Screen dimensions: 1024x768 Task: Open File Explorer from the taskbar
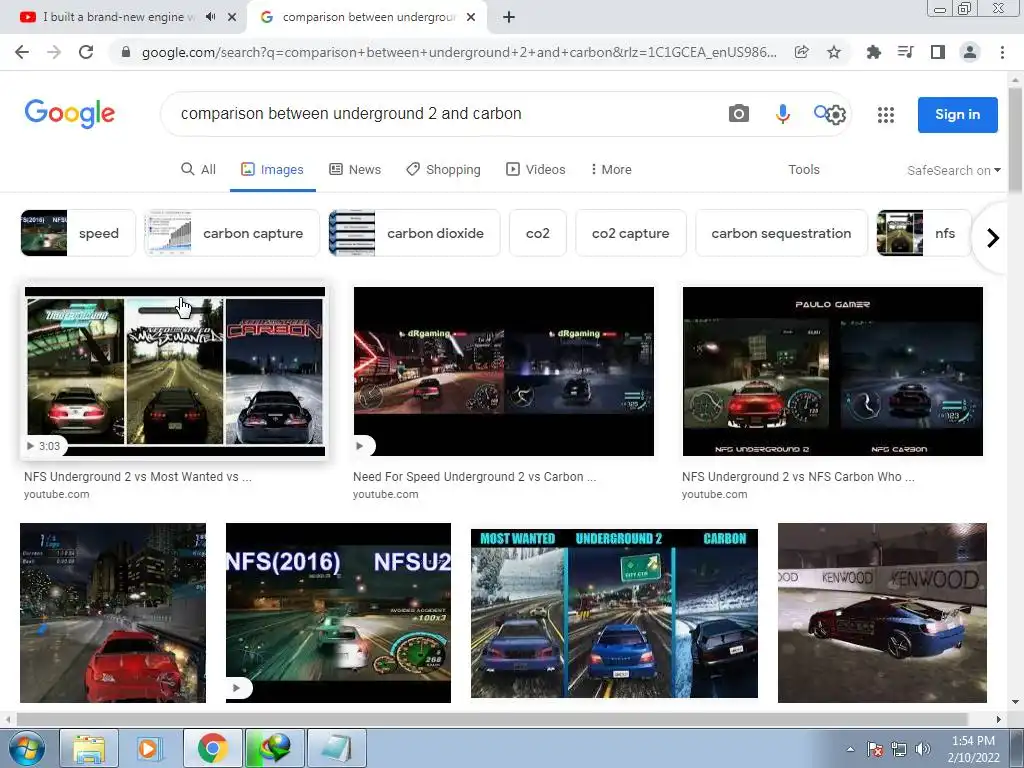point(89,748)
